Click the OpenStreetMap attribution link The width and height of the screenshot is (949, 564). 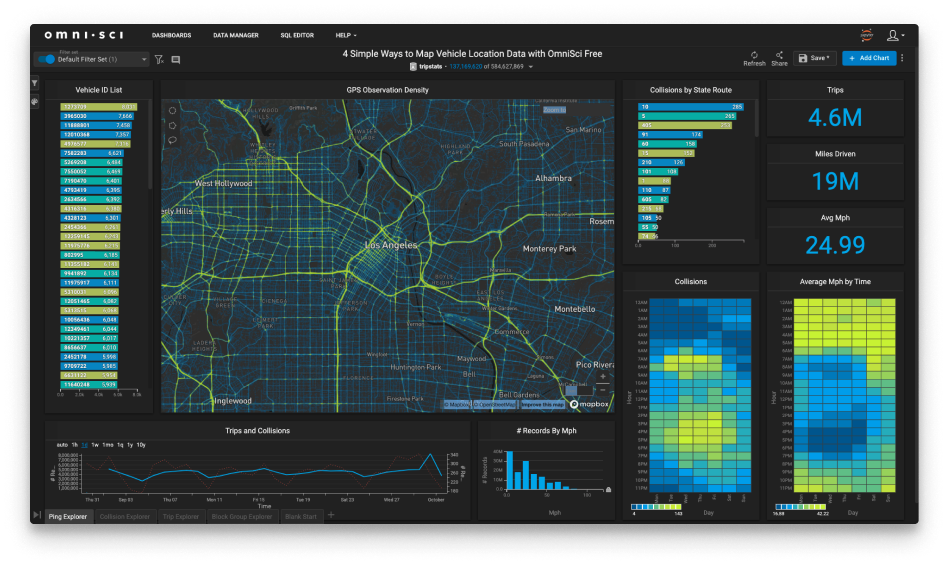pos(494,404)
